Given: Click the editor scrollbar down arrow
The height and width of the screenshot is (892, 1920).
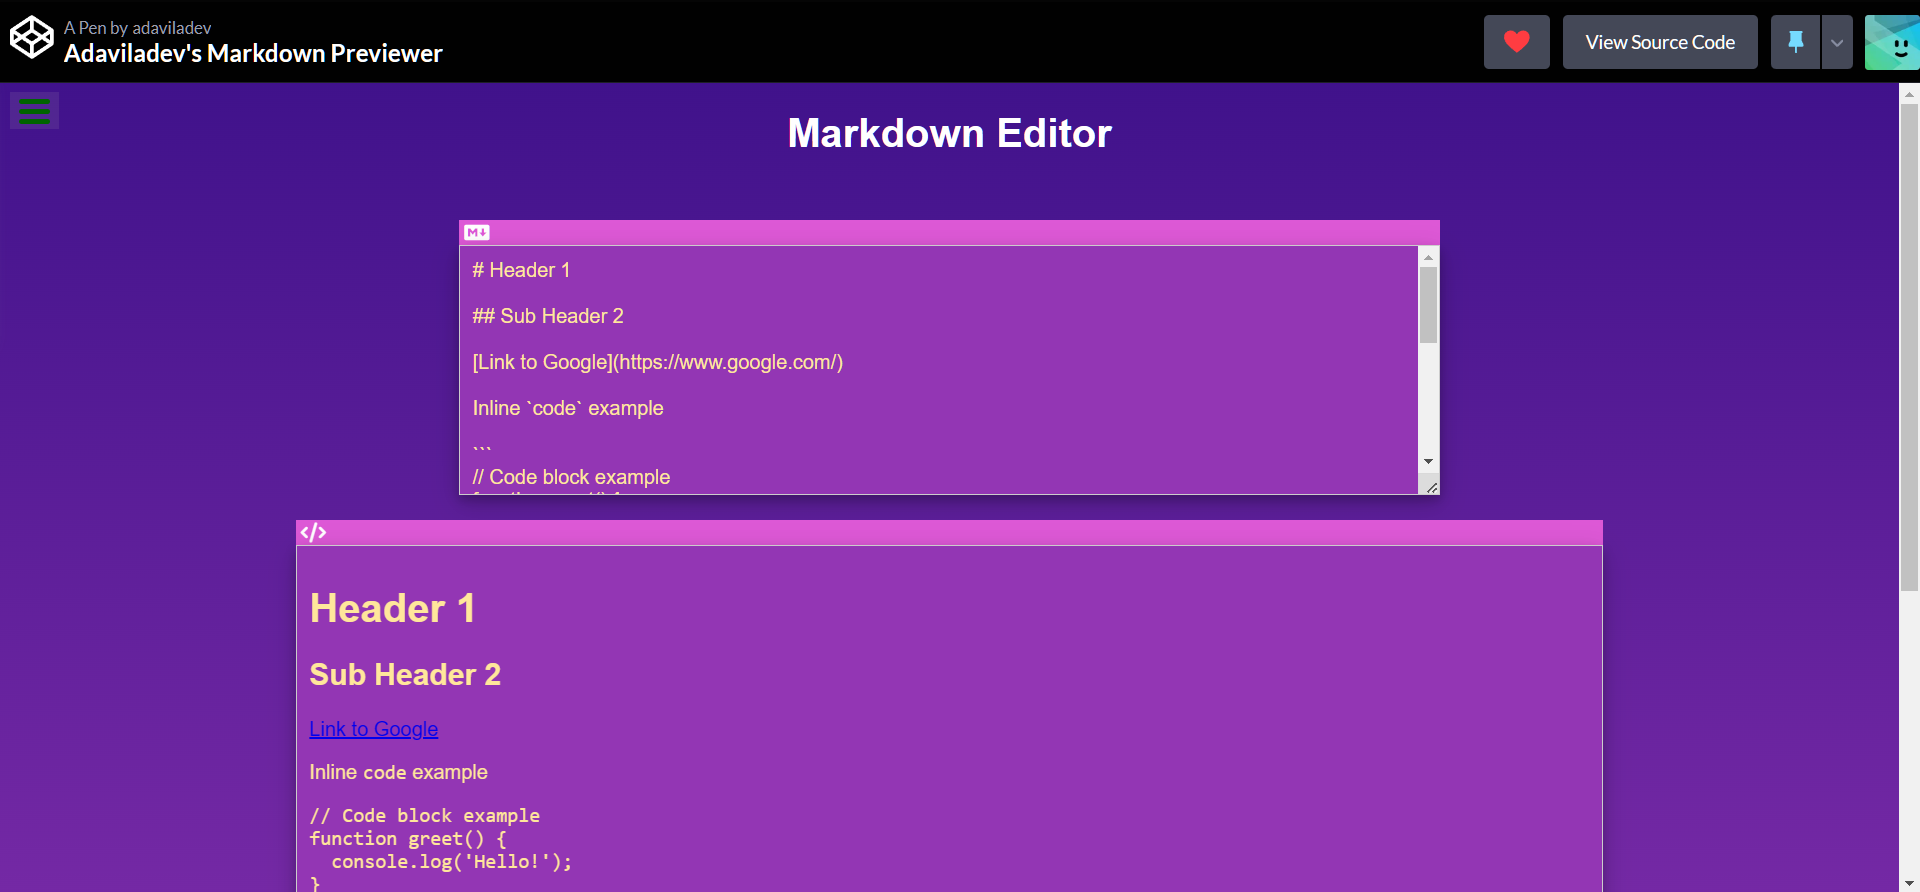Looking at the screenshot, I should click(x=1428, y=461).
